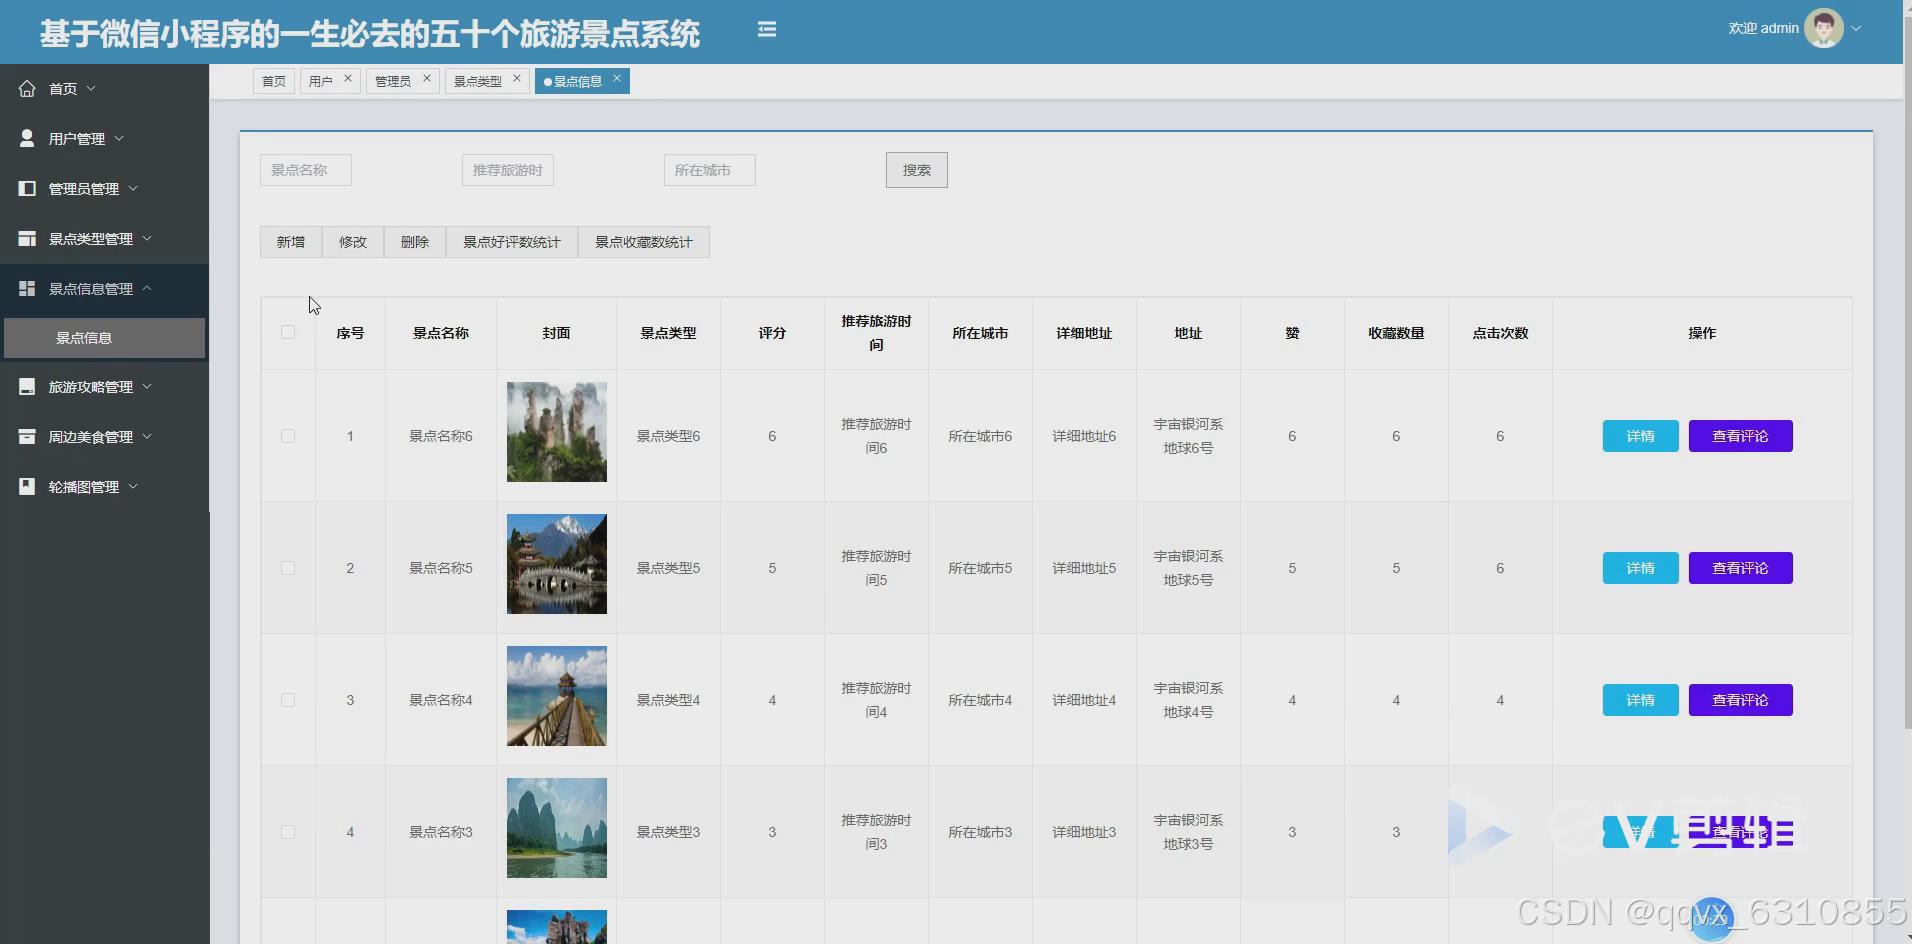
Task: Toggle the select-all checkbox in table header
Action: [x=288, y=332]
